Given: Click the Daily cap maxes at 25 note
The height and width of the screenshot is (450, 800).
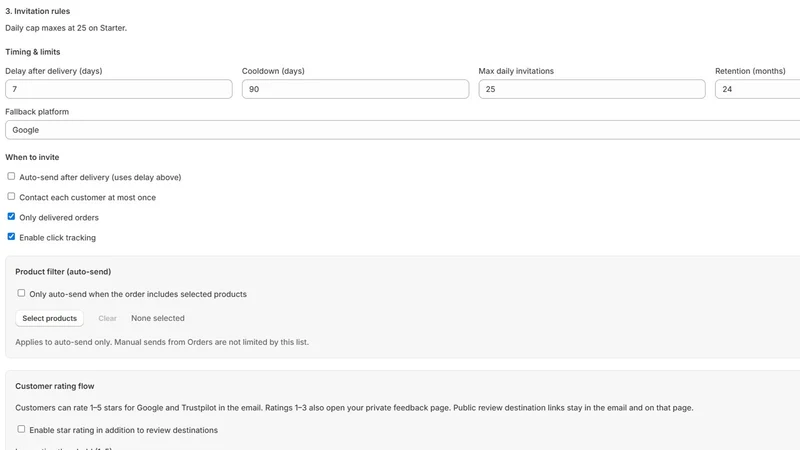Looking at the screenshot, I should click(x=66, y=28).
